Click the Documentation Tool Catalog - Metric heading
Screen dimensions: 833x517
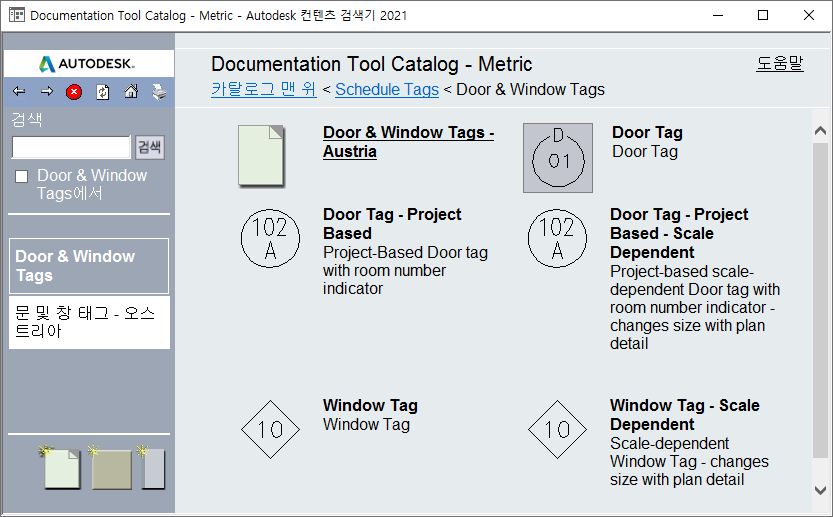tap(371, 64)
